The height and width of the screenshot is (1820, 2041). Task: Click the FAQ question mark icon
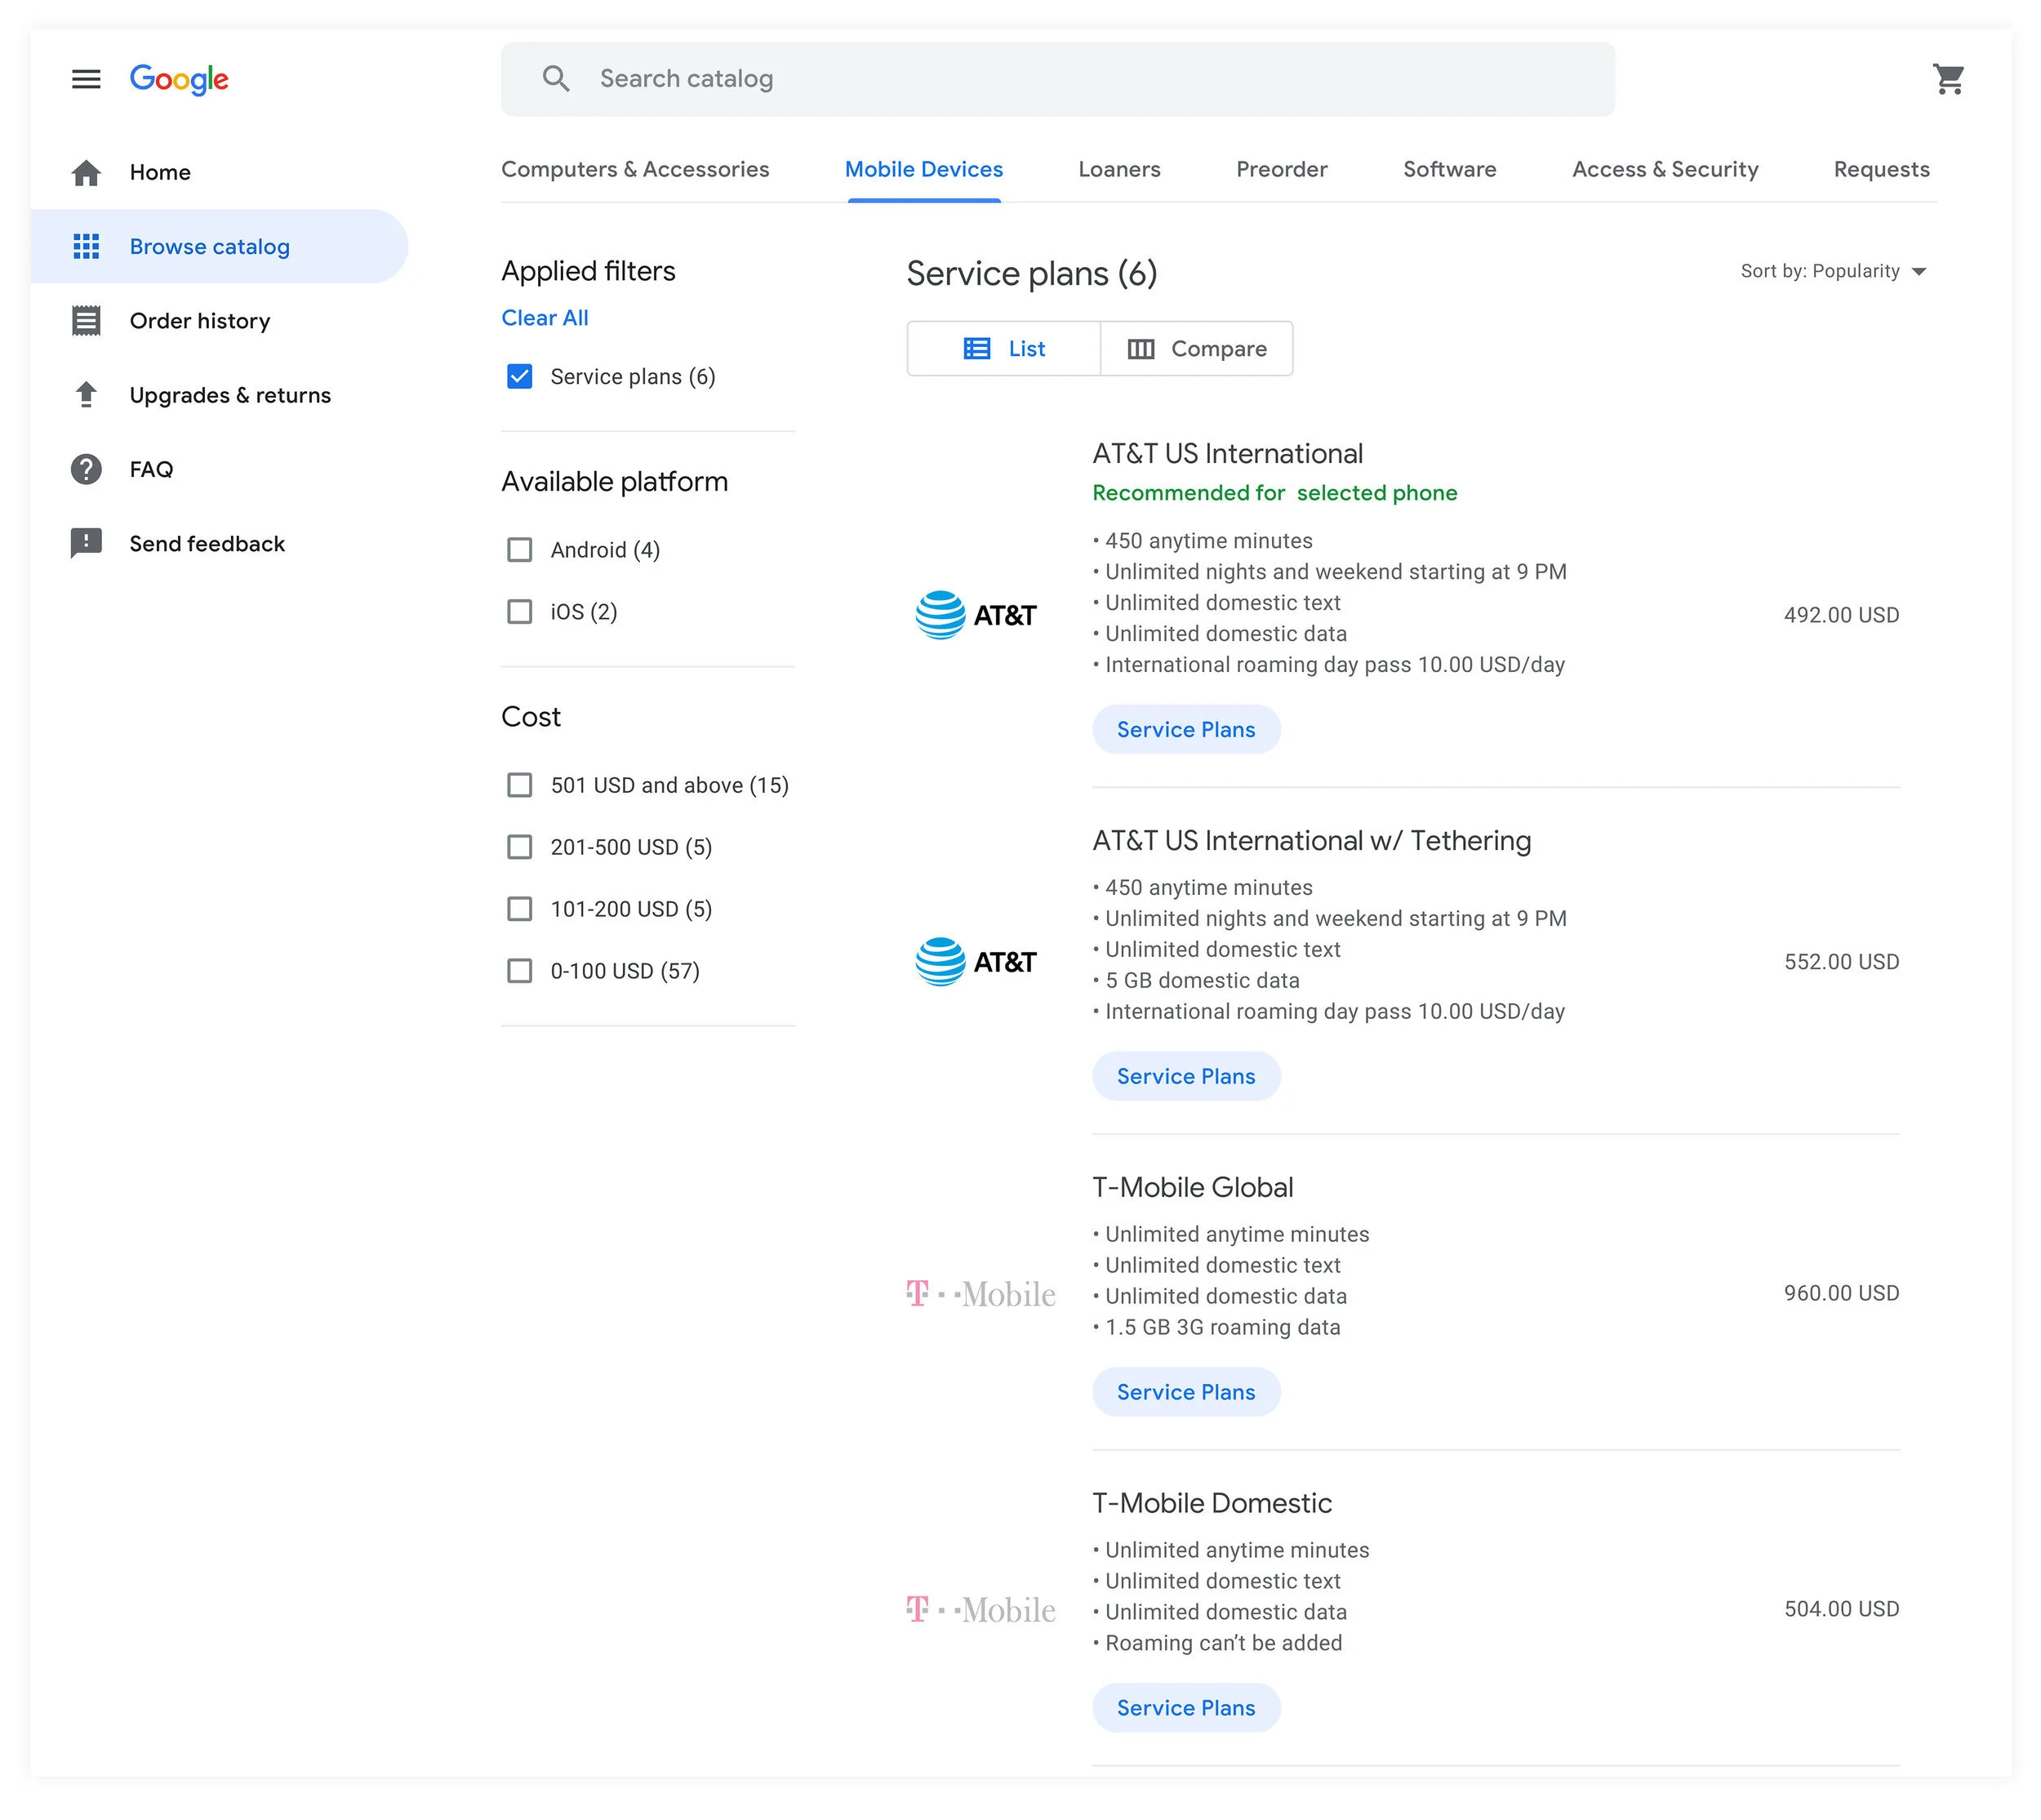(x=86, y=469)
